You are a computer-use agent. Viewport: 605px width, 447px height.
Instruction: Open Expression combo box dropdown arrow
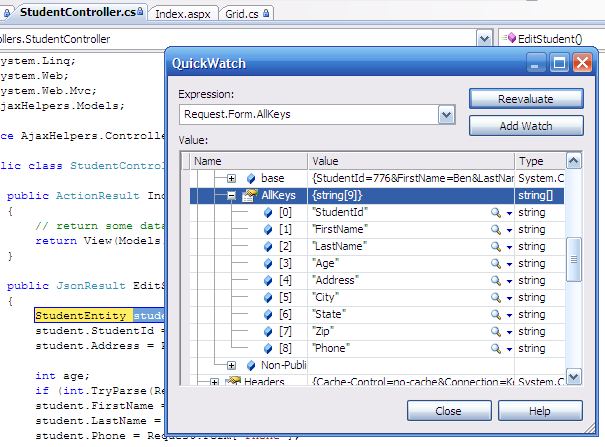446,115
